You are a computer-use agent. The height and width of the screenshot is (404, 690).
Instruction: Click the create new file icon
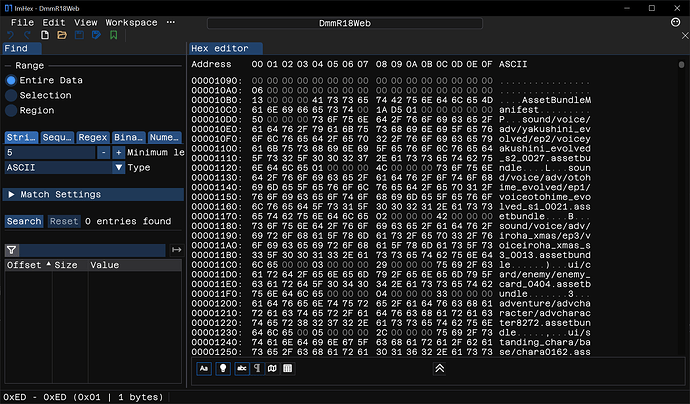coord(46,36)
